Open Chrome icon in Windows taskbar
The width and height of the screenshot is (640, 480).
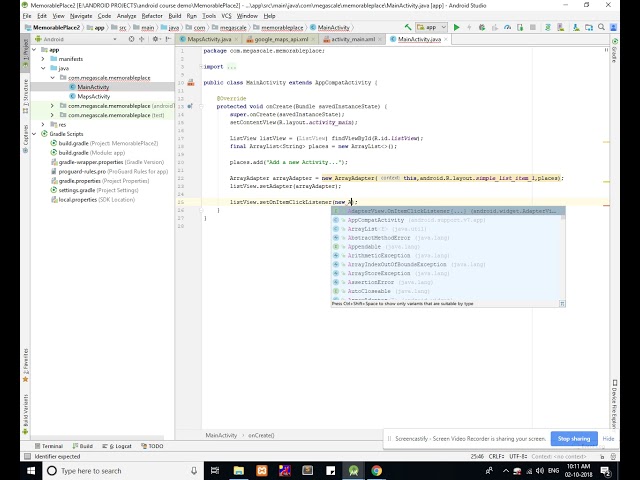[376, 471]
